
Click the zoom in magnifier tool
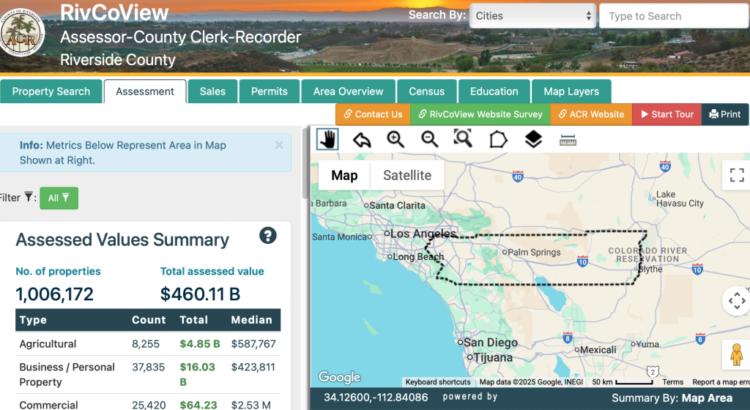tap(396, 139)
